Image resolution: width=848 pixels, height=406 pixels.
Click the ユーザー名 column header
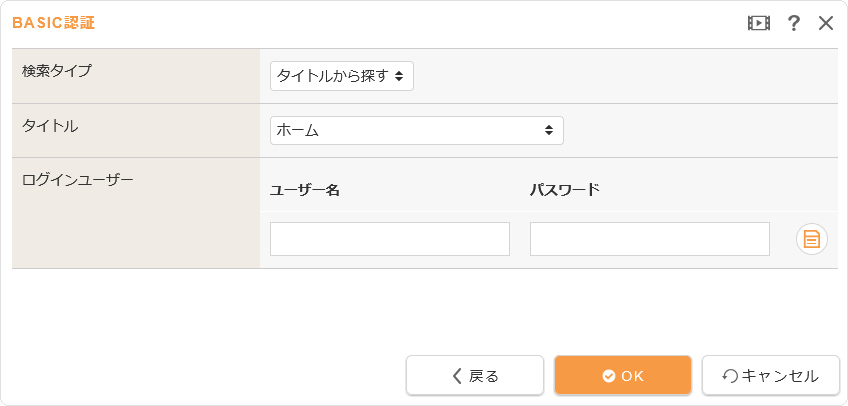click(x=305, y=190)
